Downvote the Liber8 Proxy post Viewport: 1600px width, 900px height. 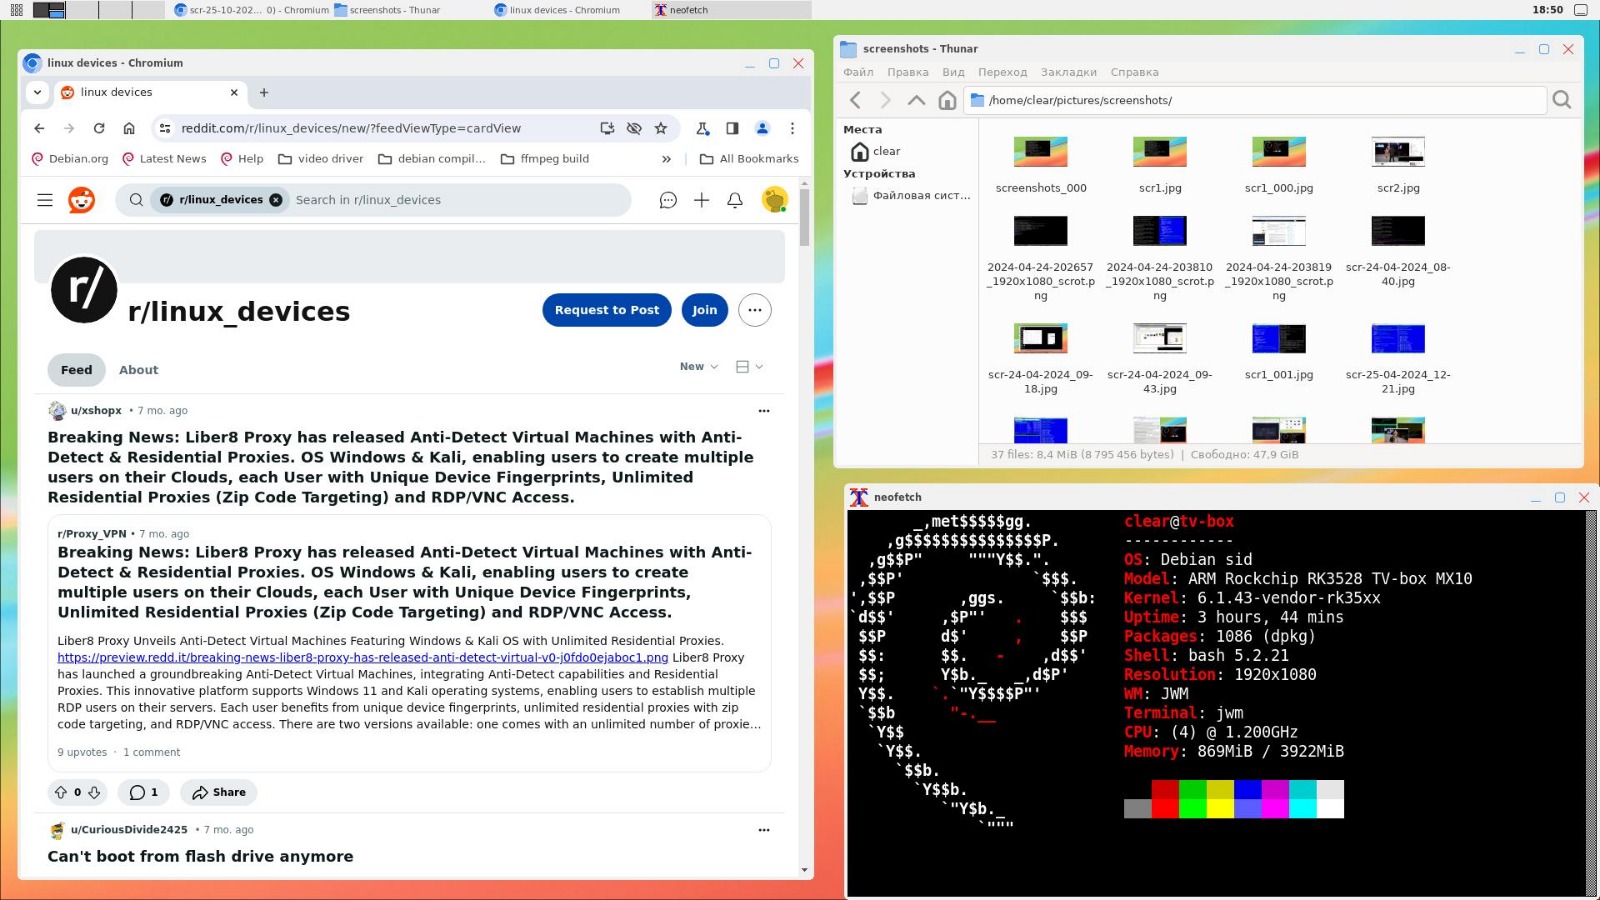(x=94, y=792)
